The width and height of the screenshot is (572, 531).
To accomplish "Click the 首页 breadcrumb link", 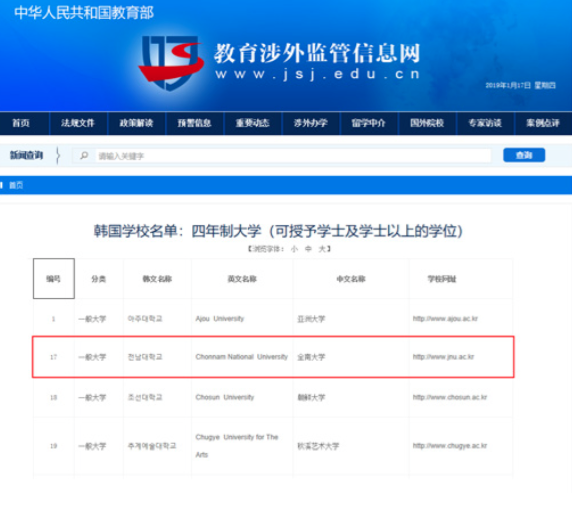I will point(16,185).
